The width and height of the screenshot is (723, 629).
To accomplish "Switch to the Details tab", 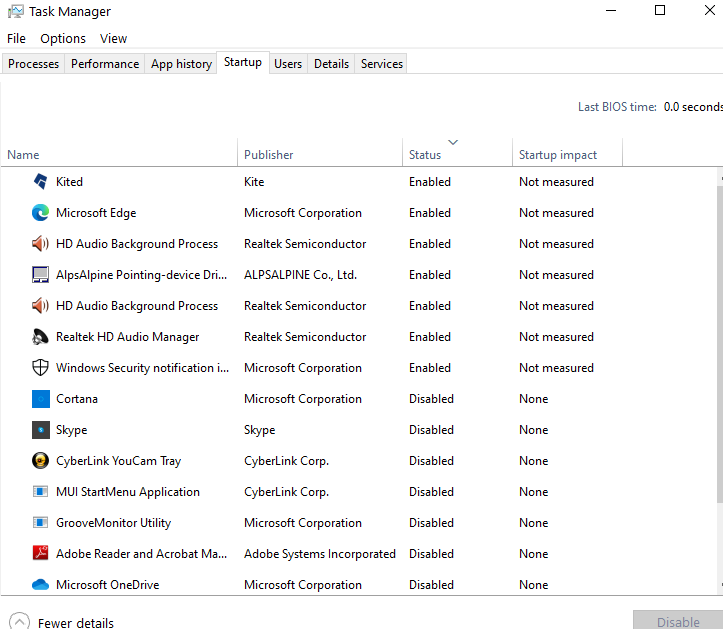I will tap(331, 64).
